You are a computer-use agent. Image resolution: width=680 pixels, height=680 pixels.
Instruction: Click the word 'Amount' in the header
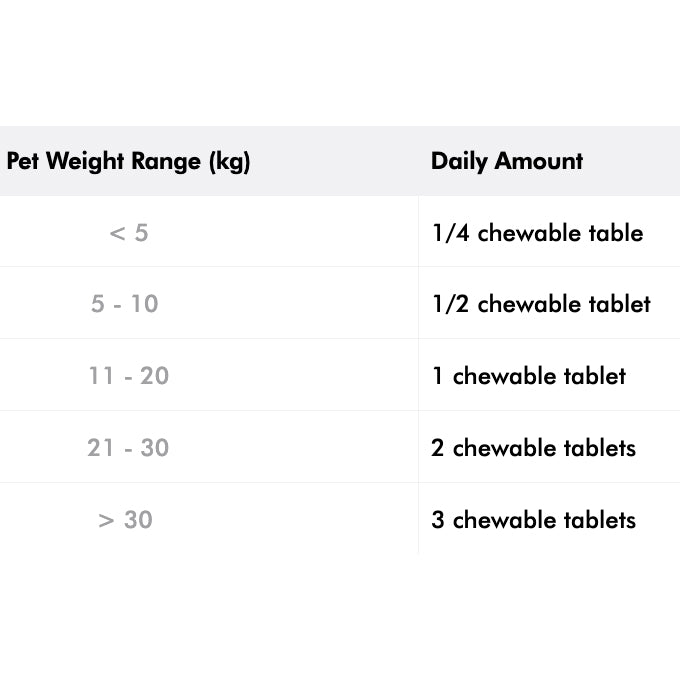click(539, 161)
